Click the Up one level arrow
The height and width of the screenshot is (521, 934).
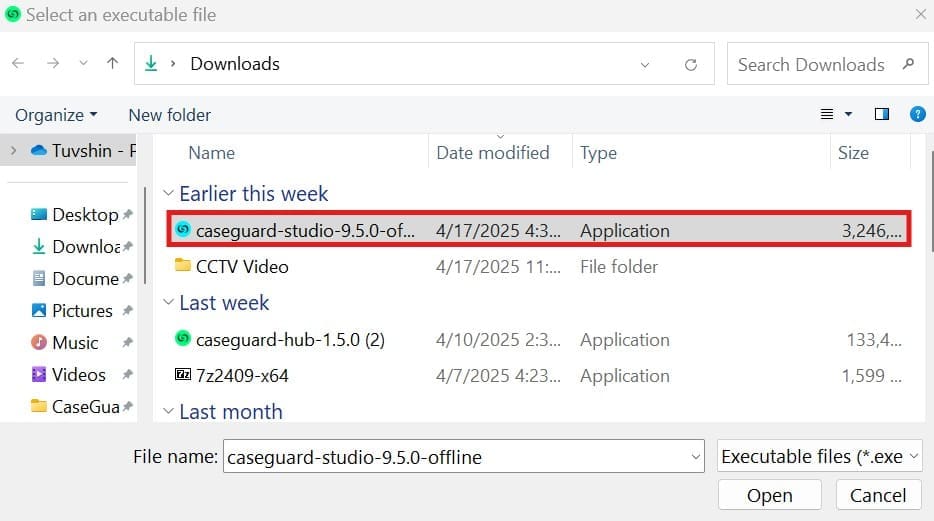click(x=113, y=63)
